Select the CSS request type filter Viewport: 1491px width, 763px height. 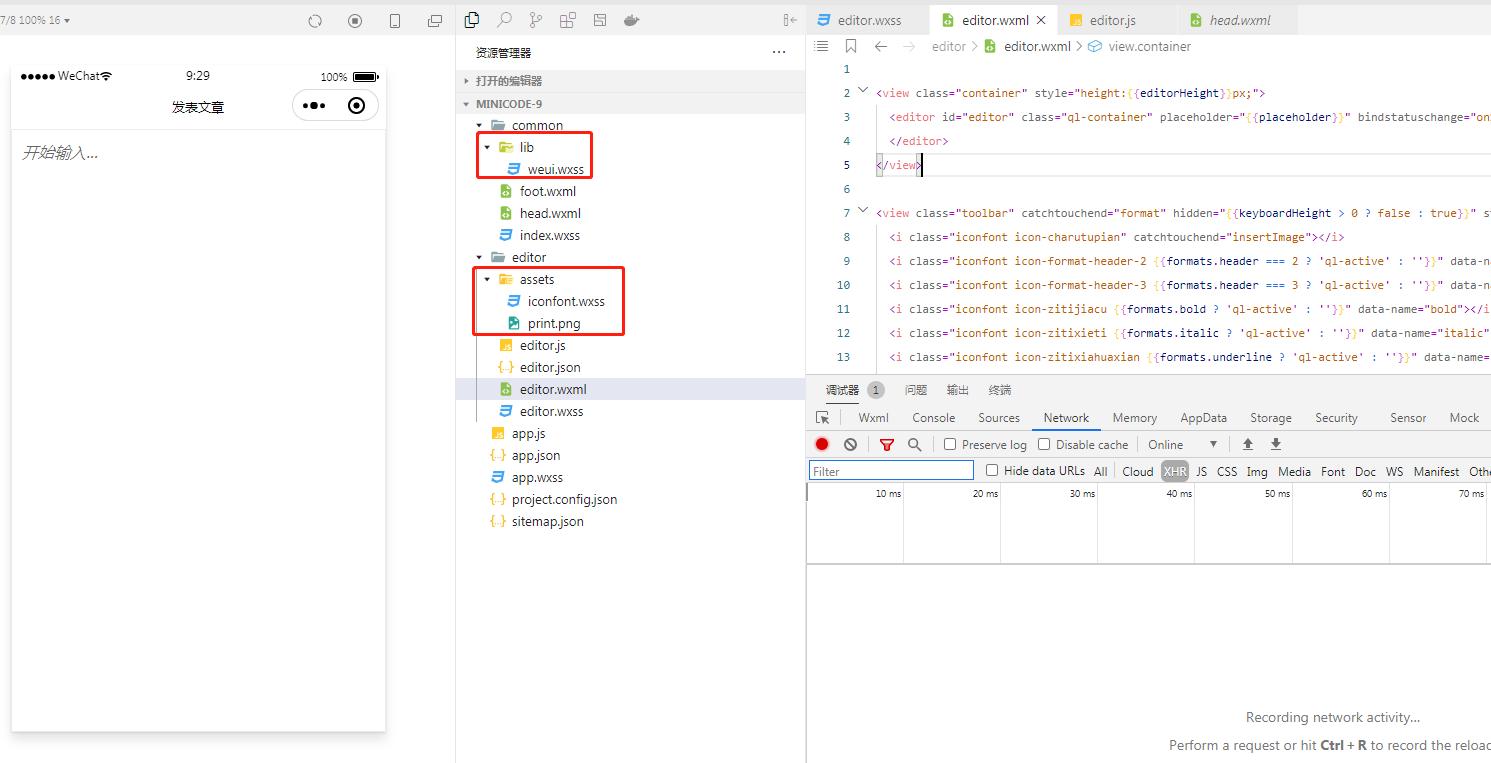1226,471
